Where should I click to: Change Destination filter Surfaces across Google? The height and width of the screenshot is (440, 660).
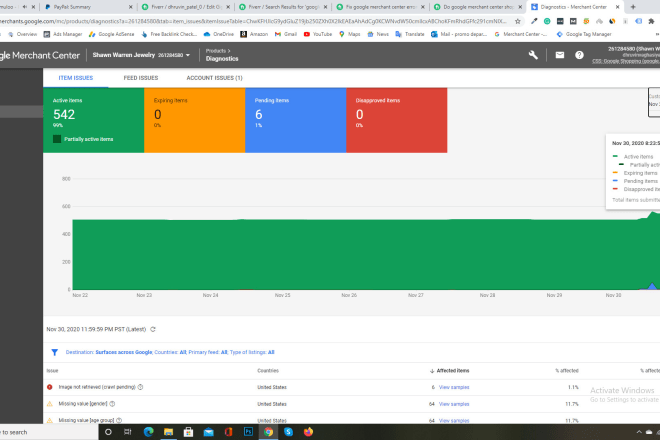click(109, 352)
